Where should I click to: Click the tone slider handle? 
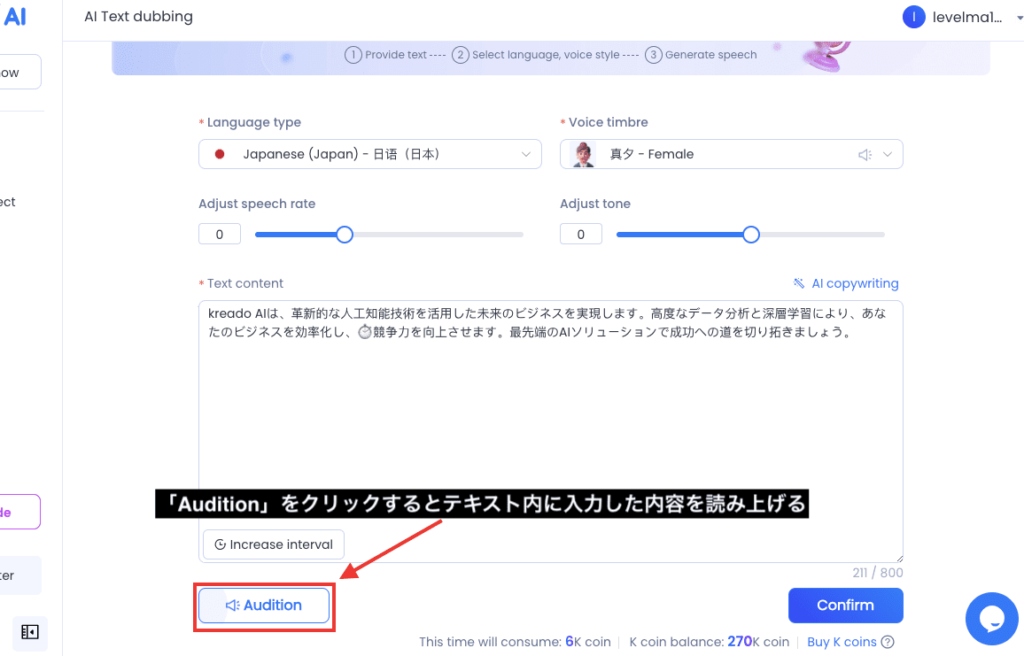[751, 235]
